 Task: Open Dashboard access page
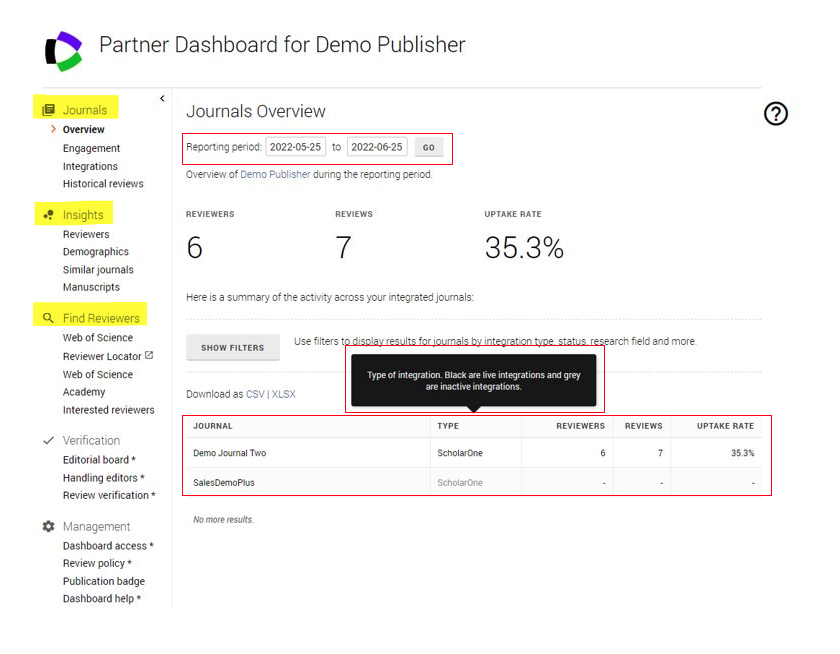[x=108, y=546]
